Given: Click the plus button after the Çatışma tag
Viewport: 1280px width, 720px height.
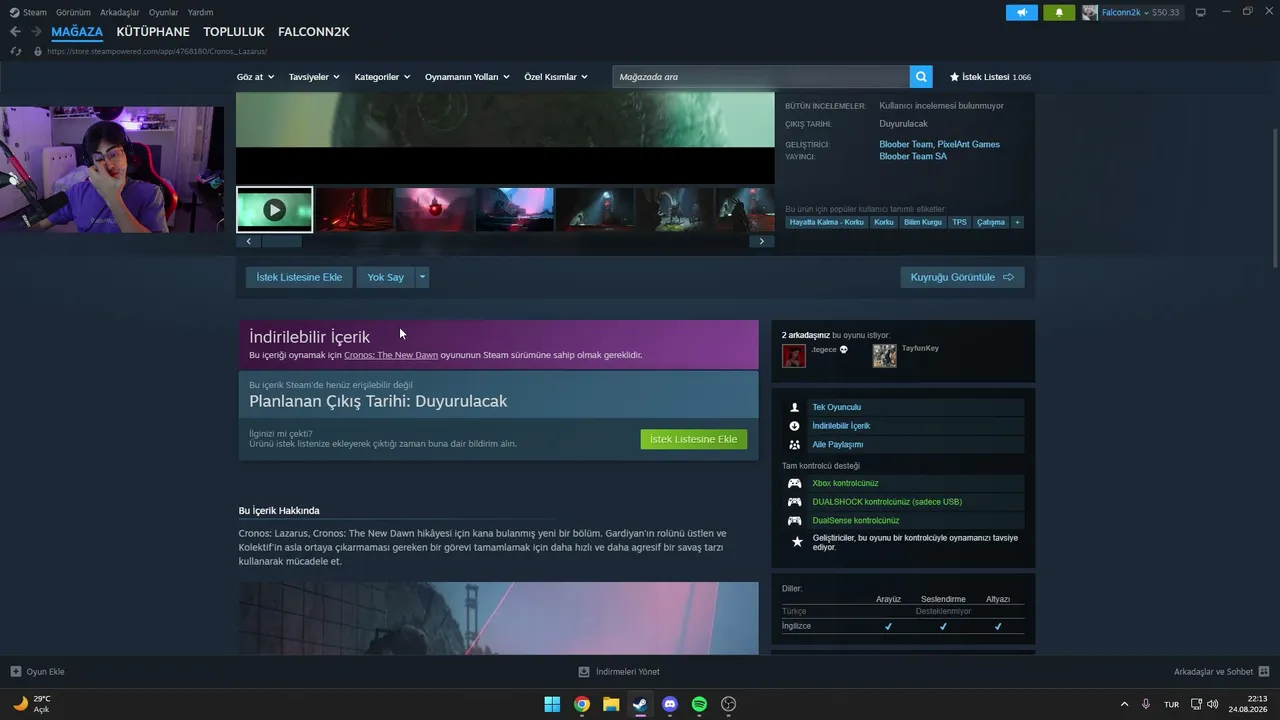Looking at the screenshot, I should pos(1017,222).
